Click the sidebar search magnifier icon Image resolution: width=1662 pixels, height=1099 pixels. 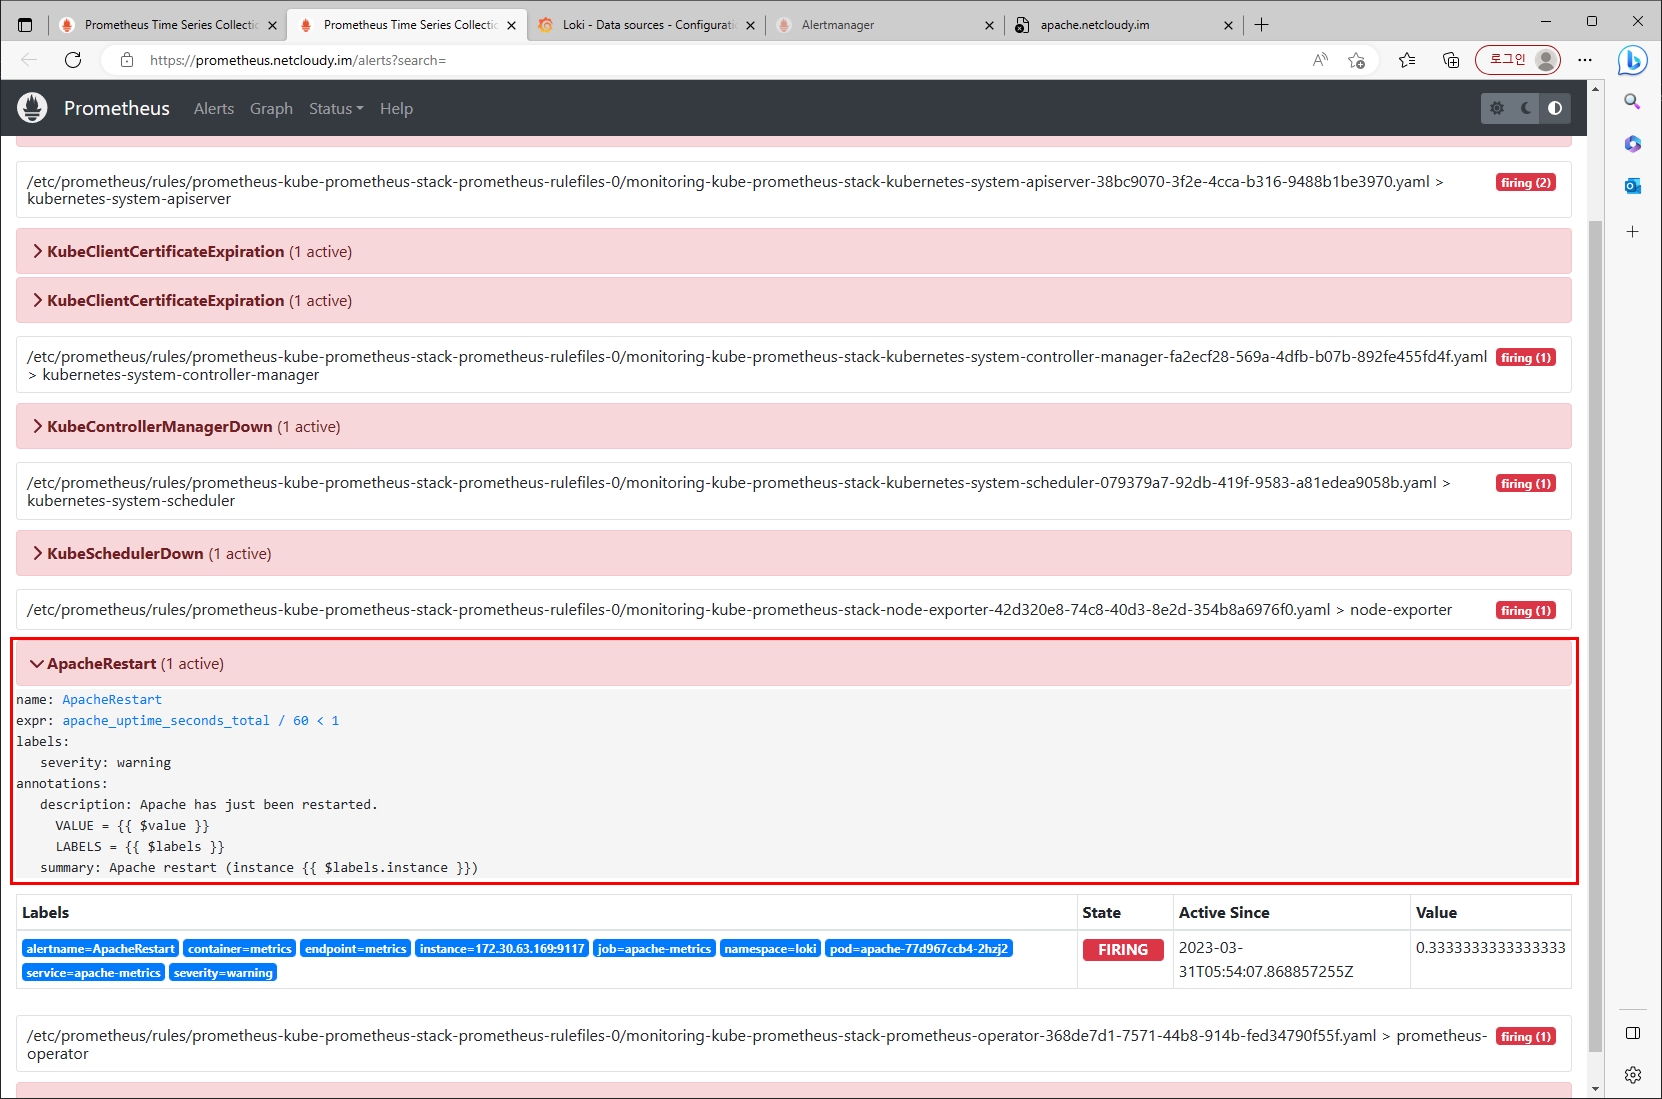click(x=1632, y=101)
